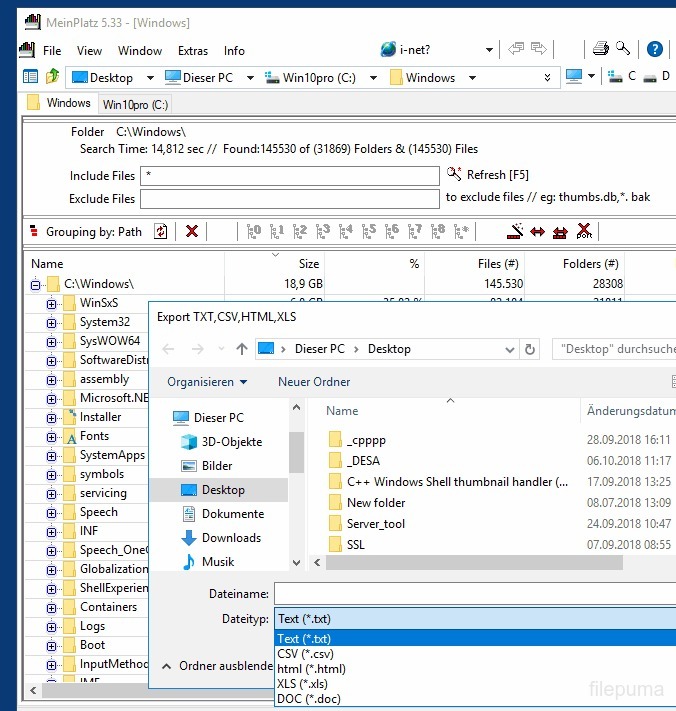Click the red X next to Grouping
This screenshot has height=711, width=676.
tap(192, 231)
